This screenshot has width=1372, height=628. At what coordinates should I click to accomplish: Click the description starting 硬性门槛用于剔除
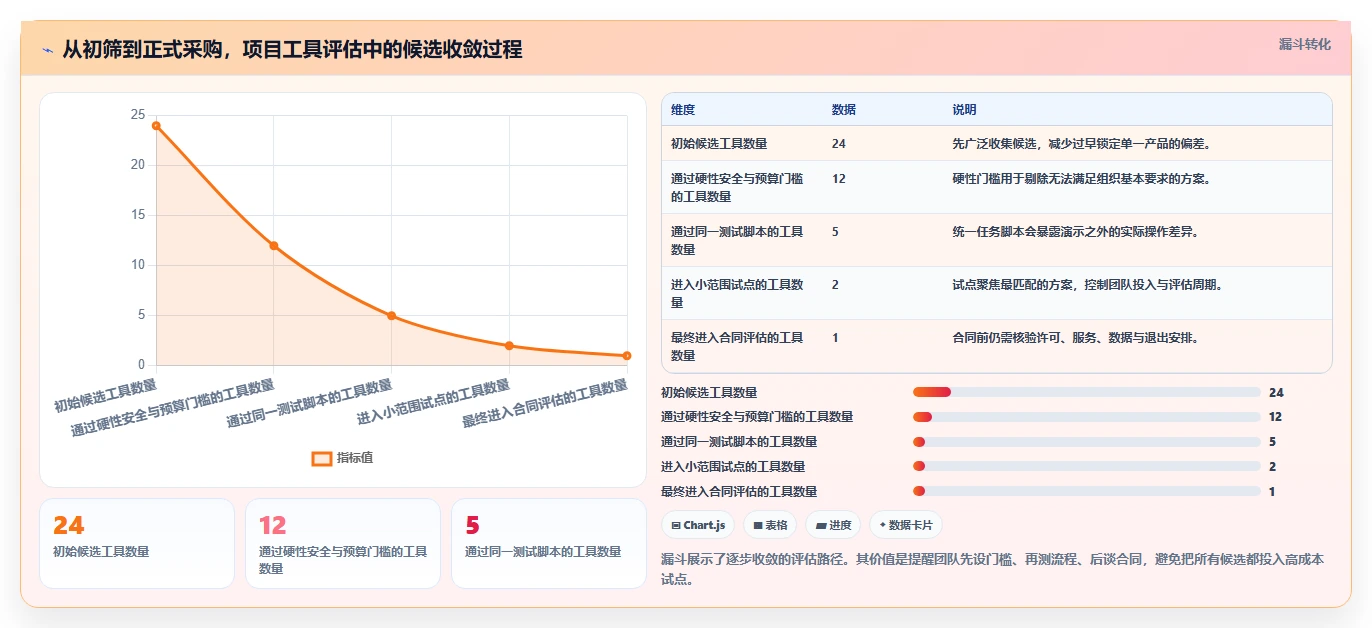[1082, 178]
